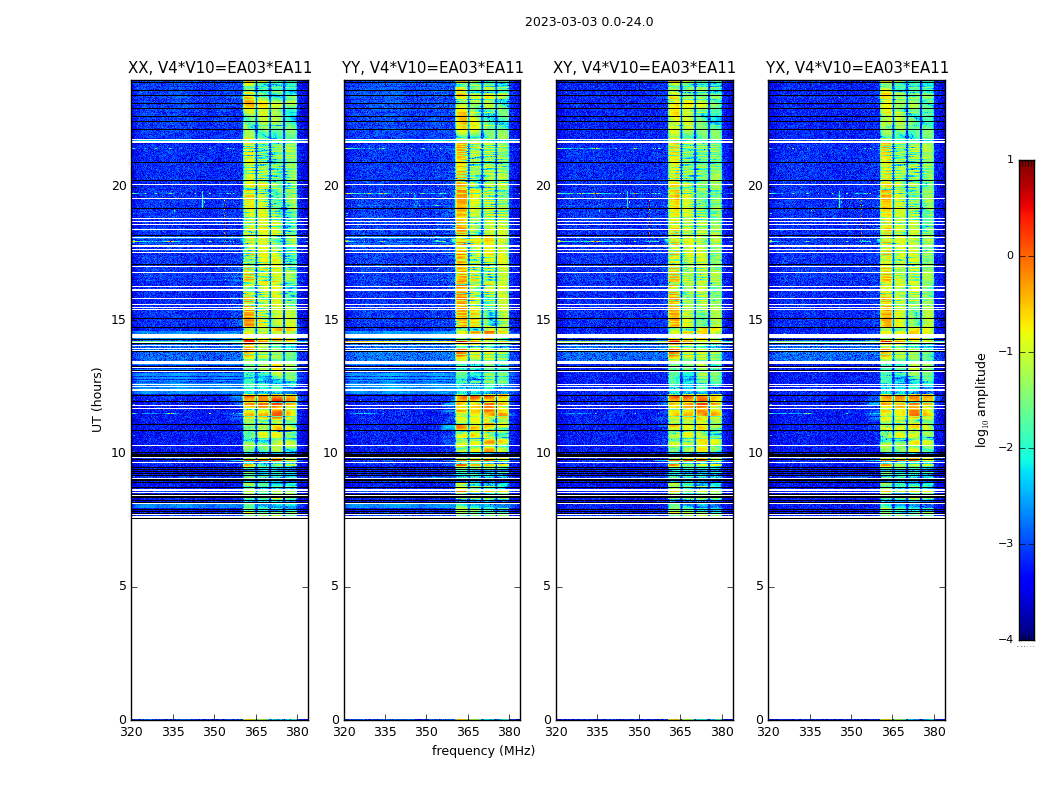
Task: Click the YX, V4*V10=EA03*EA11 panel title
Action: pos(857,68)
